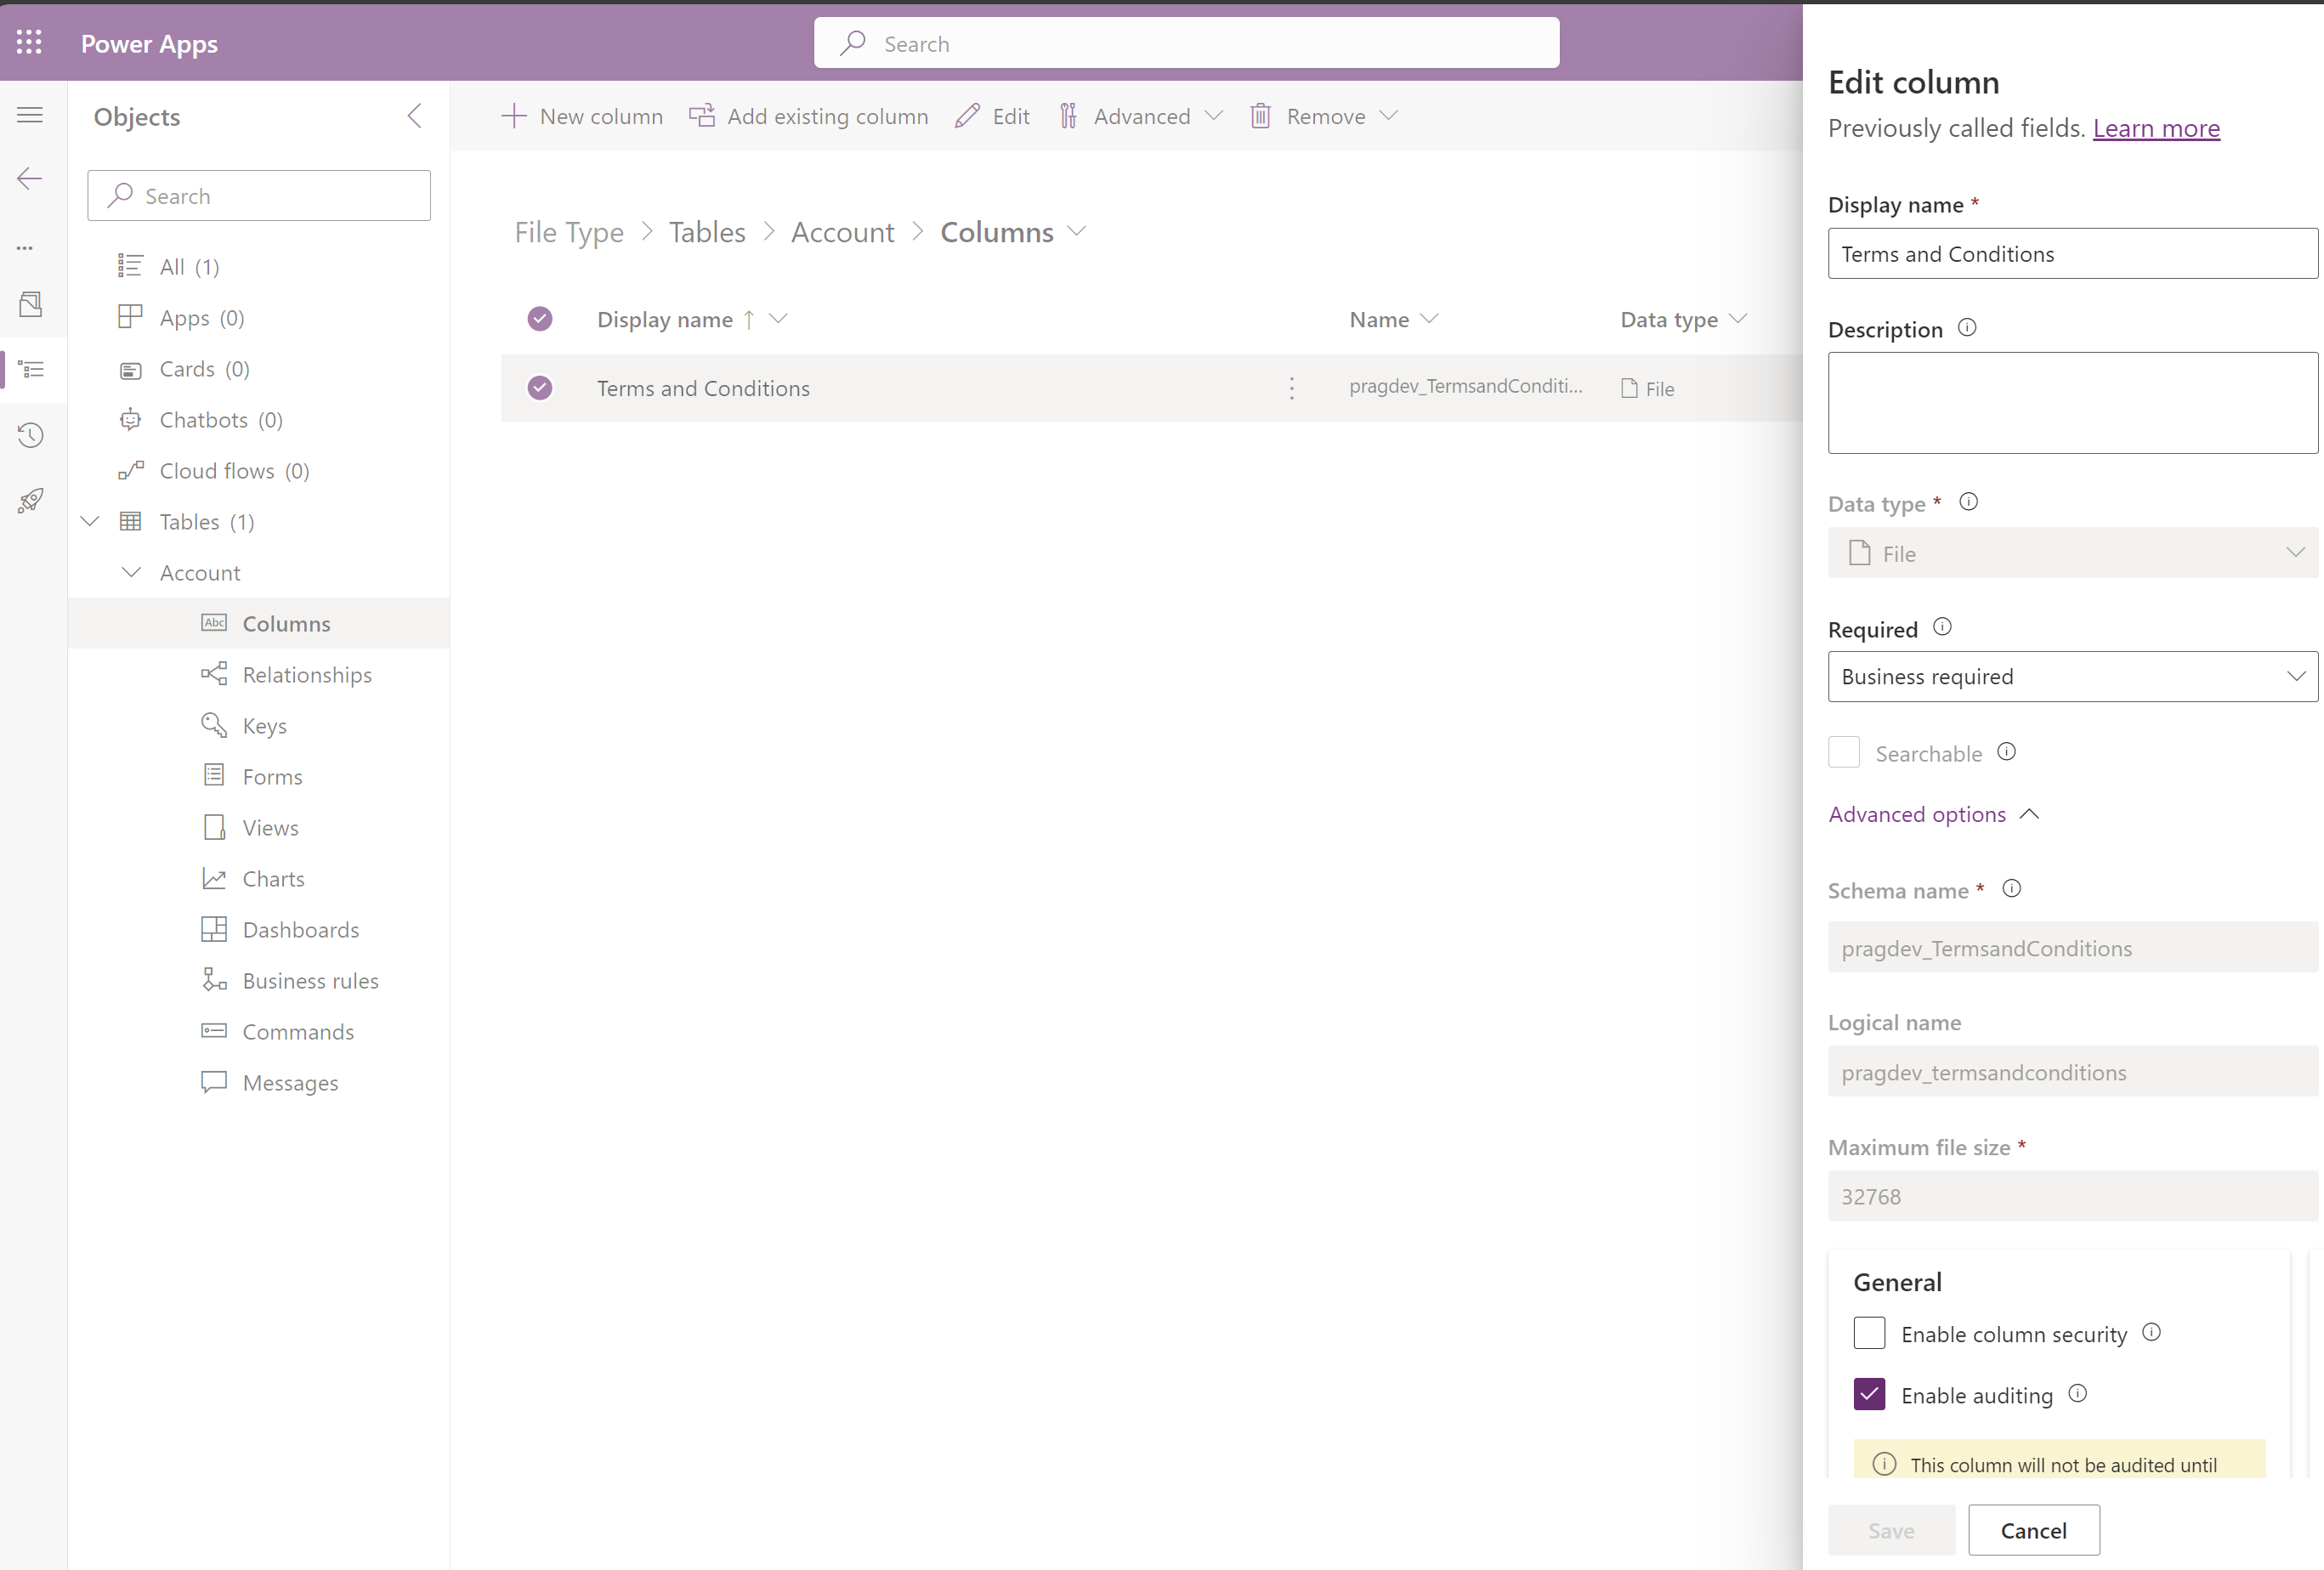Viewport: 2324px width, 1570px height.
Task: Click the Description info icon
Action: (x=1966, y=328)
